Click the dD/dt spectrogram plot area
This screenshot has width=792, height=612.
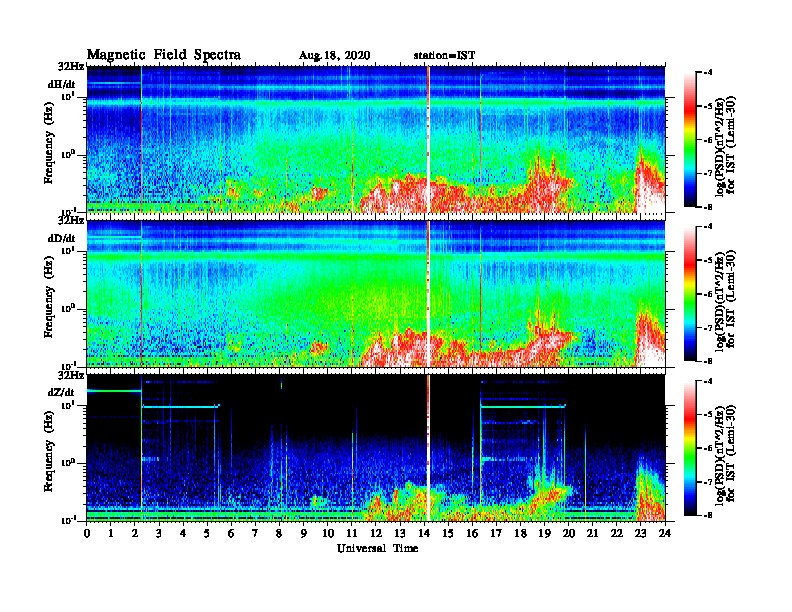(x=376, y=293)
